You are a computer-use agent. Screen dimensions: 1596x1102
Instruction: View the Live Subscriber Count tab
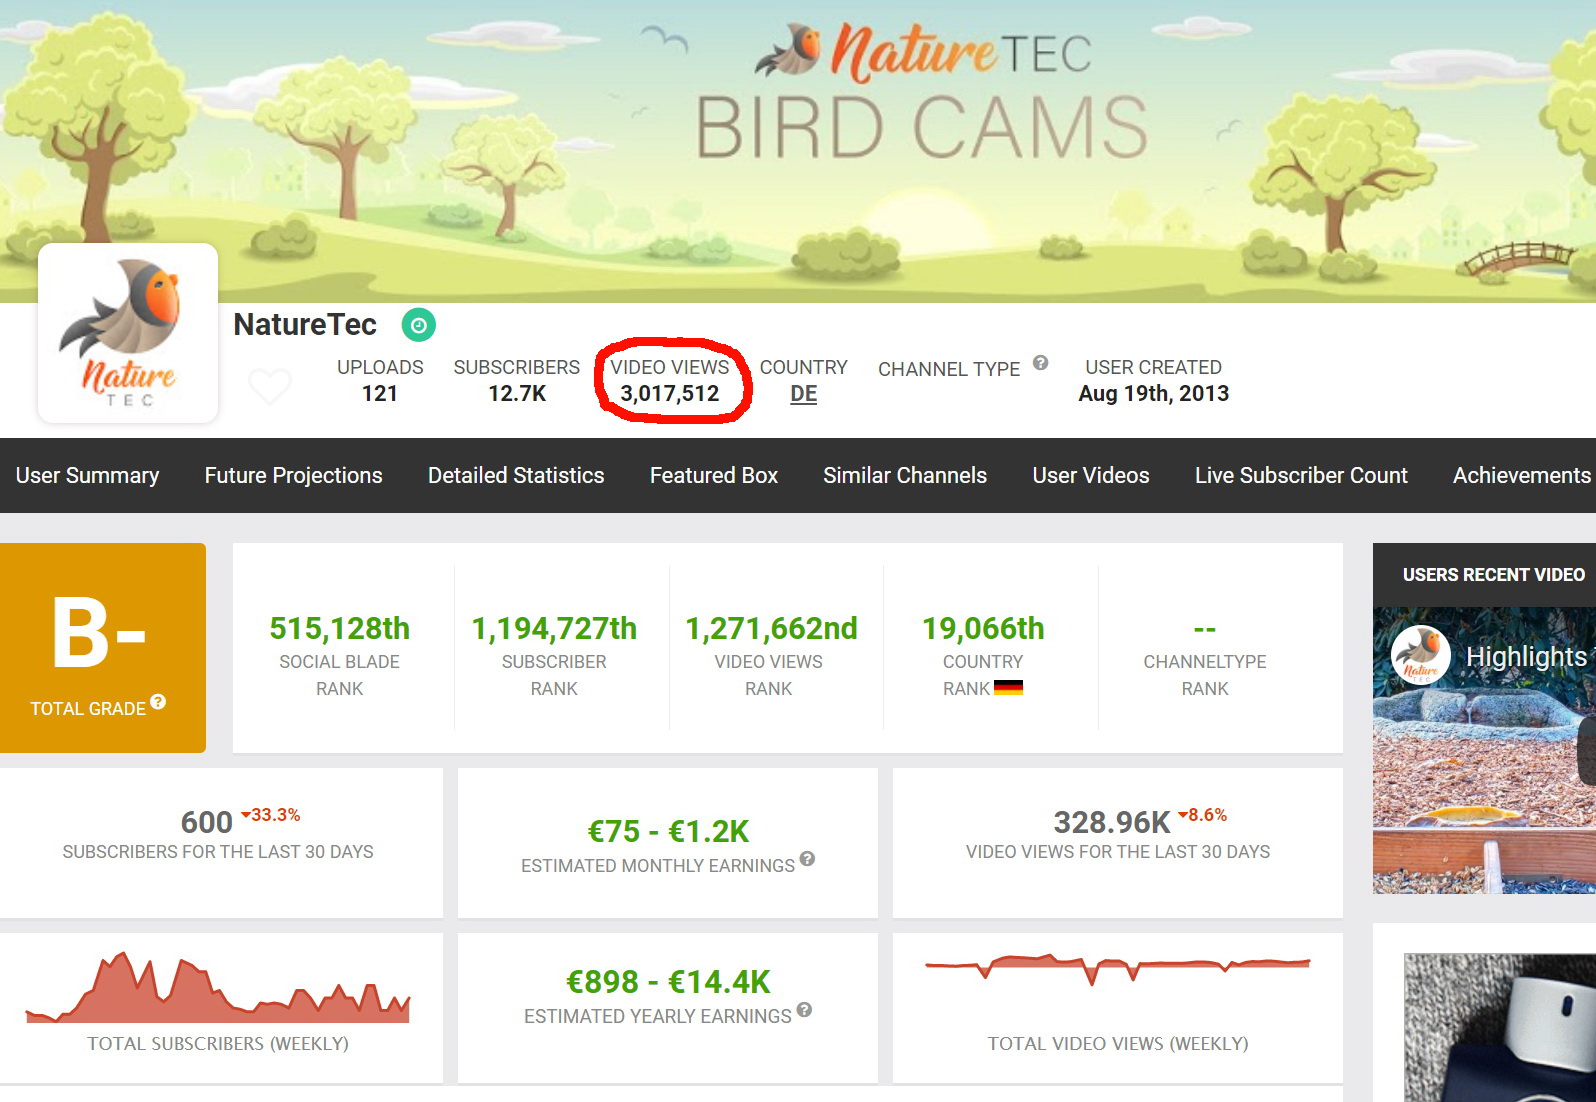(x=1300, y=475)
